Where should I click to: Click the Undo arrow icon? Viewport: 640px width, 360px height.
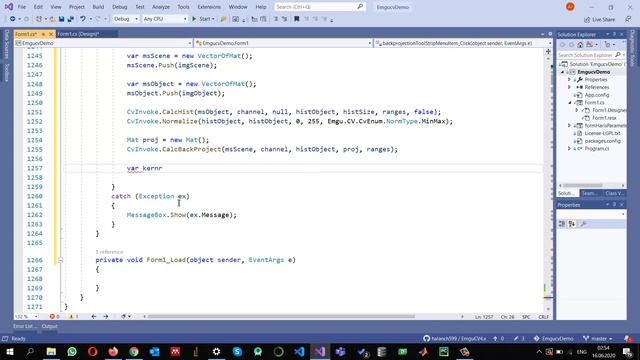[83, 19]
